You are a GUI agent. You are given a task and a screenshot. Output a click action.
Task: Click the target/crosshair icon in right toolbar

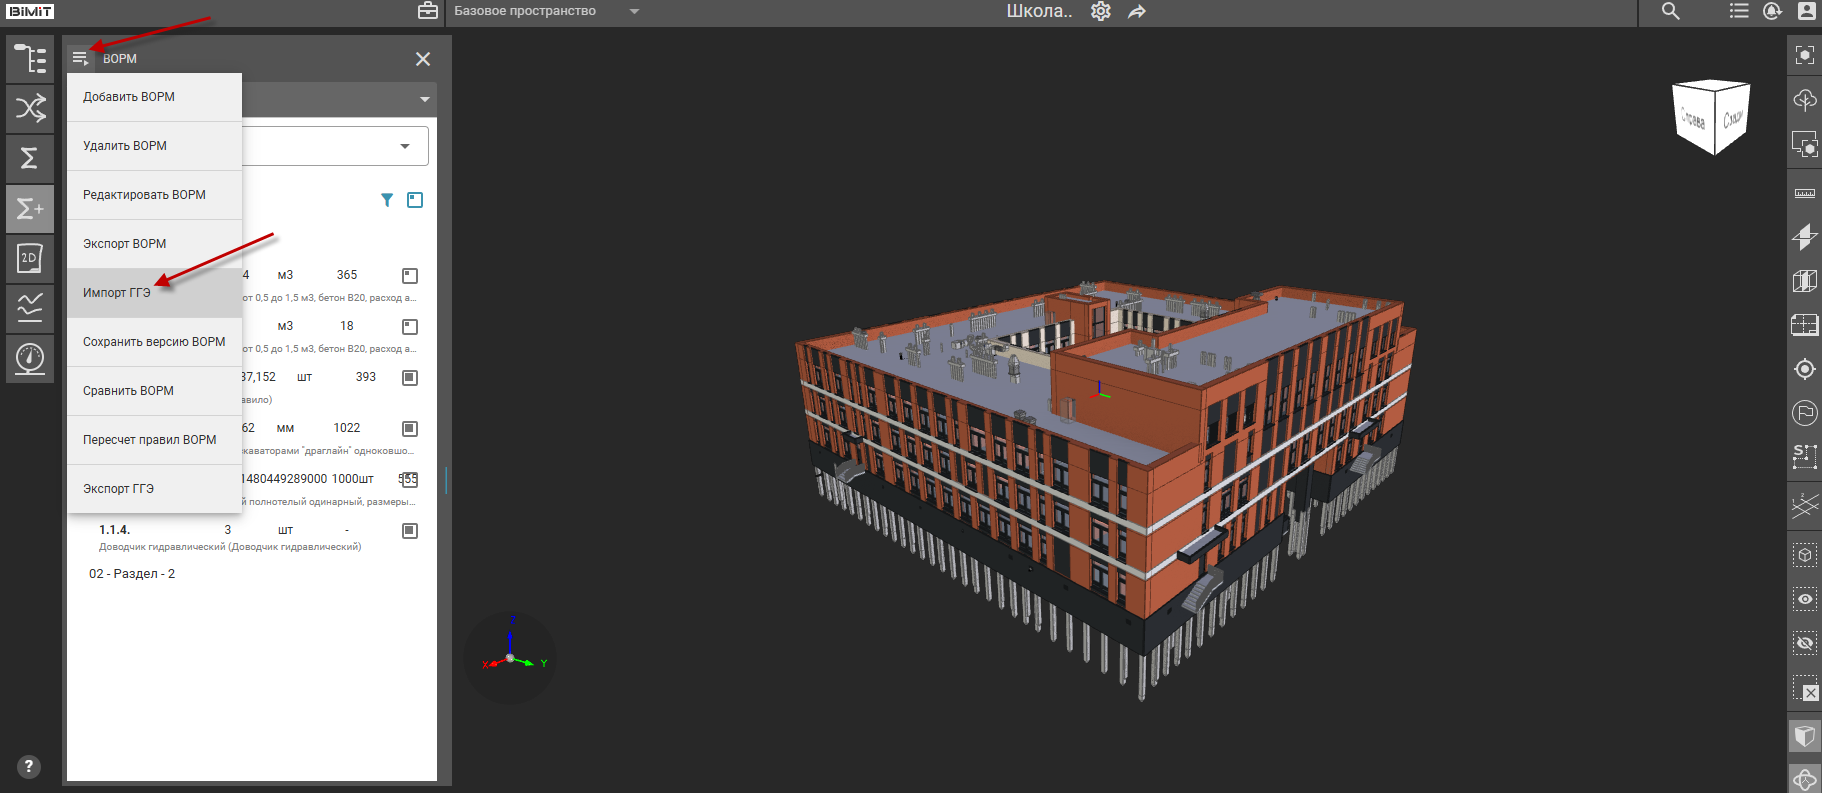coord(1805,369)
